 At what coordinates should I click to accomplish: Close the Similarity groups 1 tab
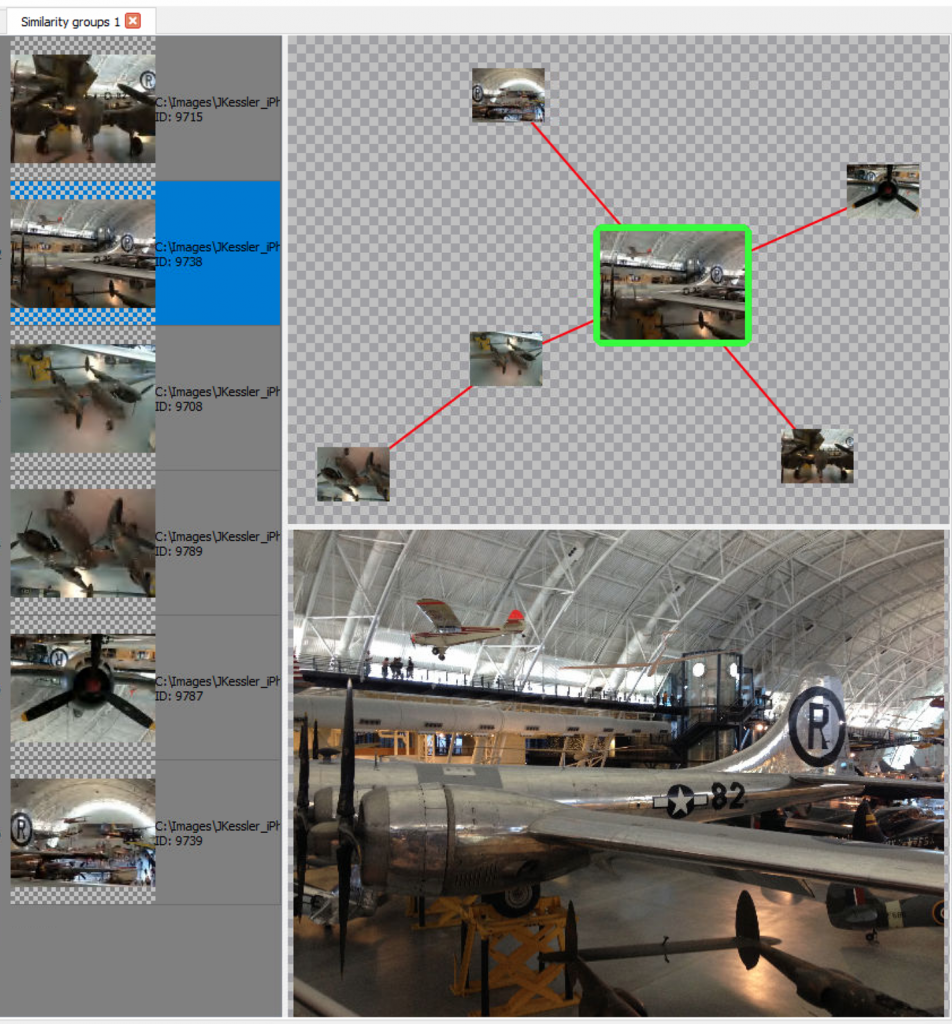click(133, 21)
